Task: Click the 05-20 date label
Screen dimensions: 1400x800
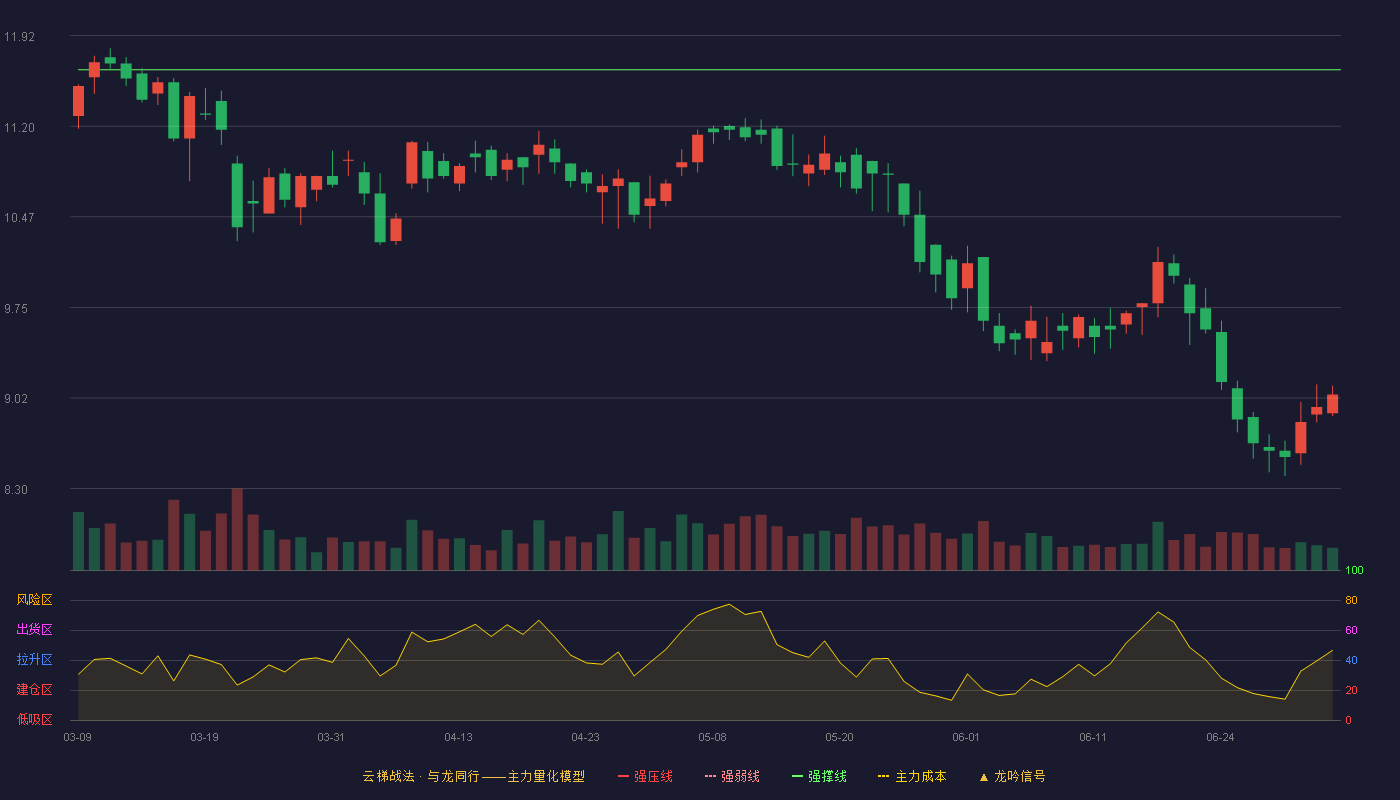Action: [x=839, y=737]
